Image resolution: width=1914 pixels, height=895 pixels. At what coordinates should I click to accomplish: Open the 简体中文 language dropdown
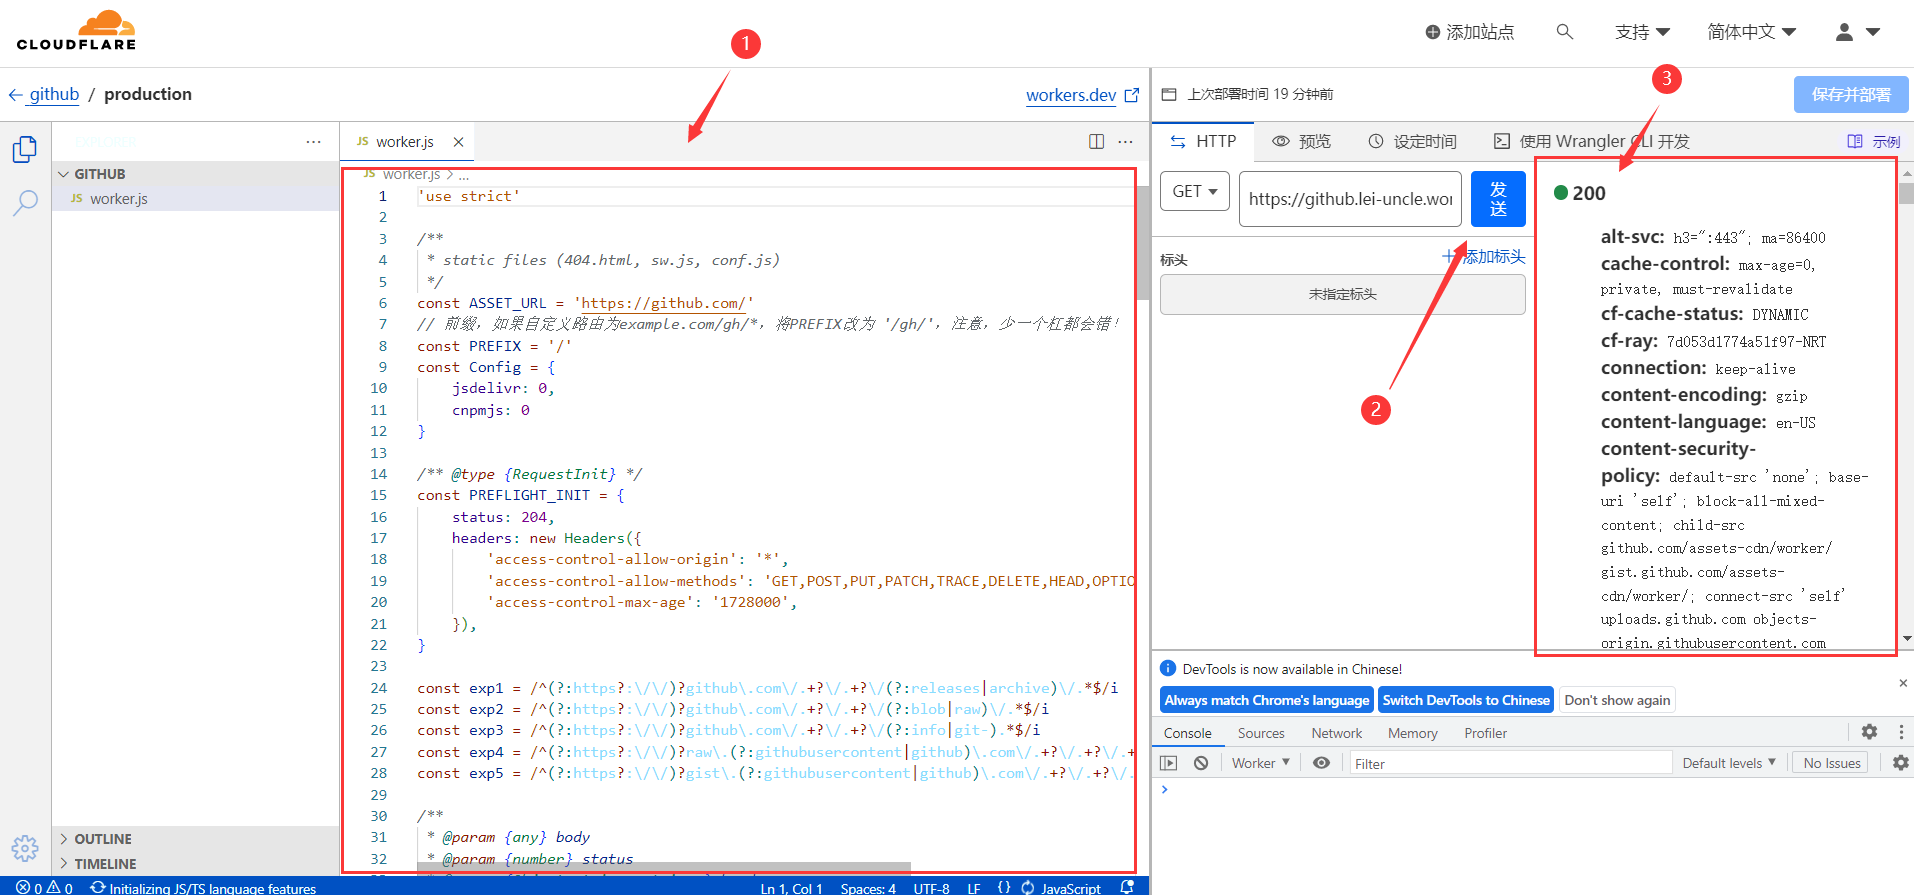point(1752,32)
